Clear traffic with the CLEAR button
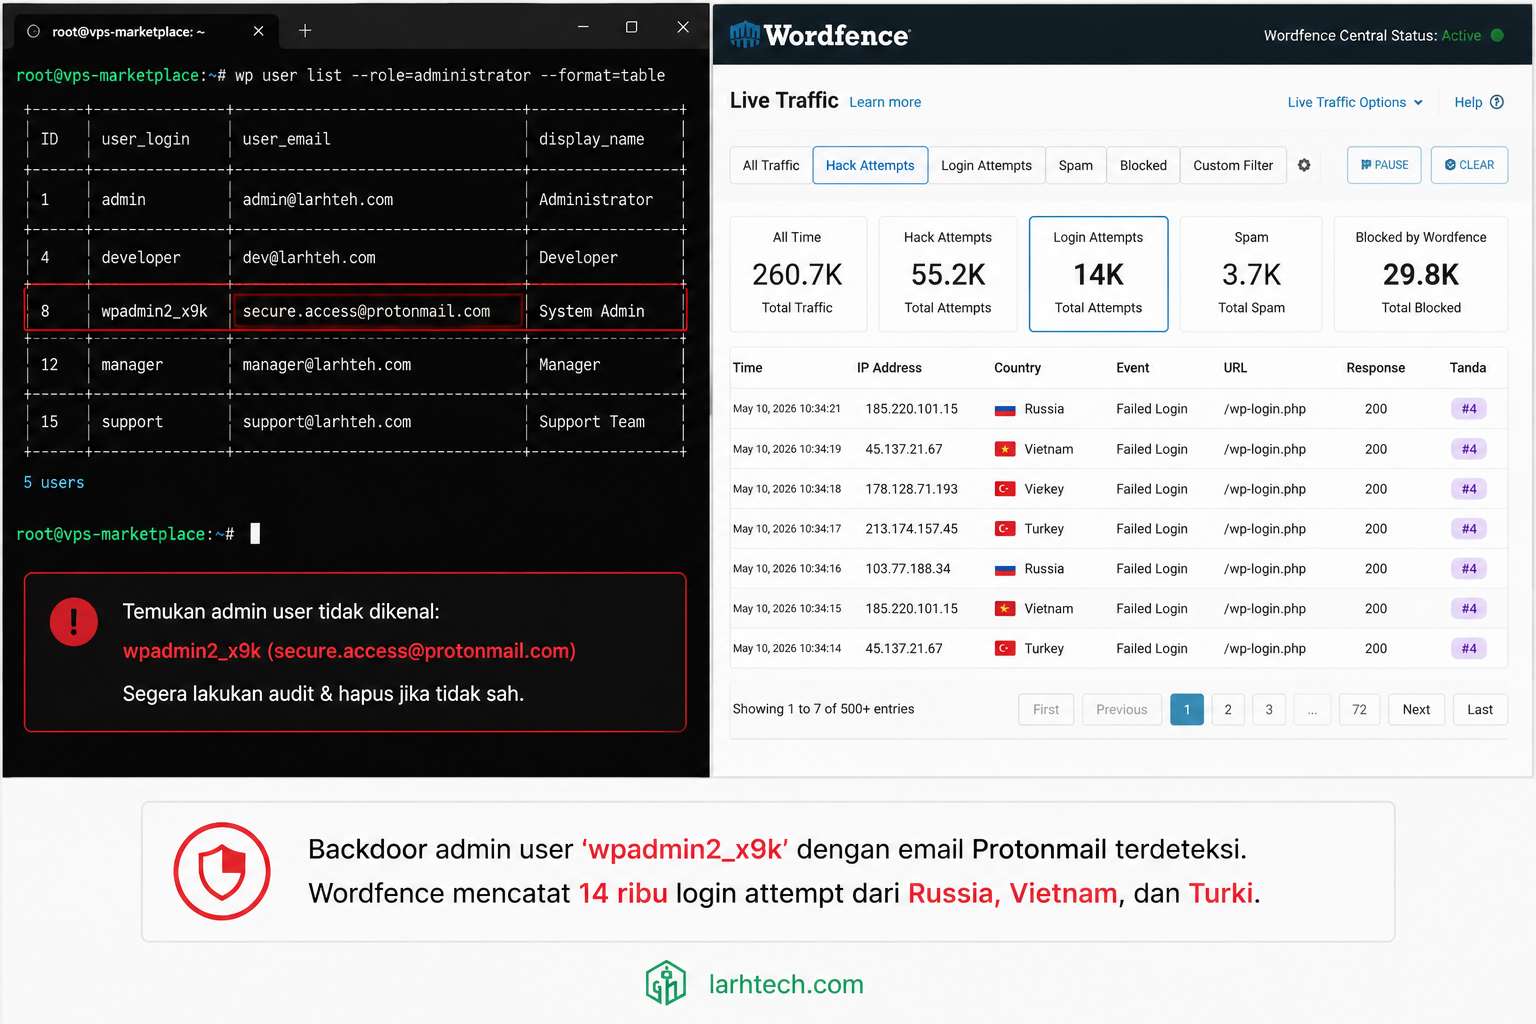The height and width of the screenshot is (1024, 1536). point(1469,165)
